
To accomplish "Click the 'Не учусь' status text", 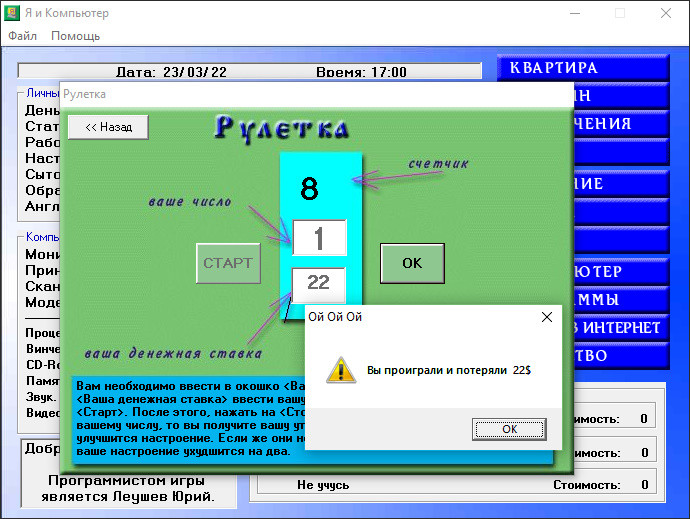I will [323, 485].
